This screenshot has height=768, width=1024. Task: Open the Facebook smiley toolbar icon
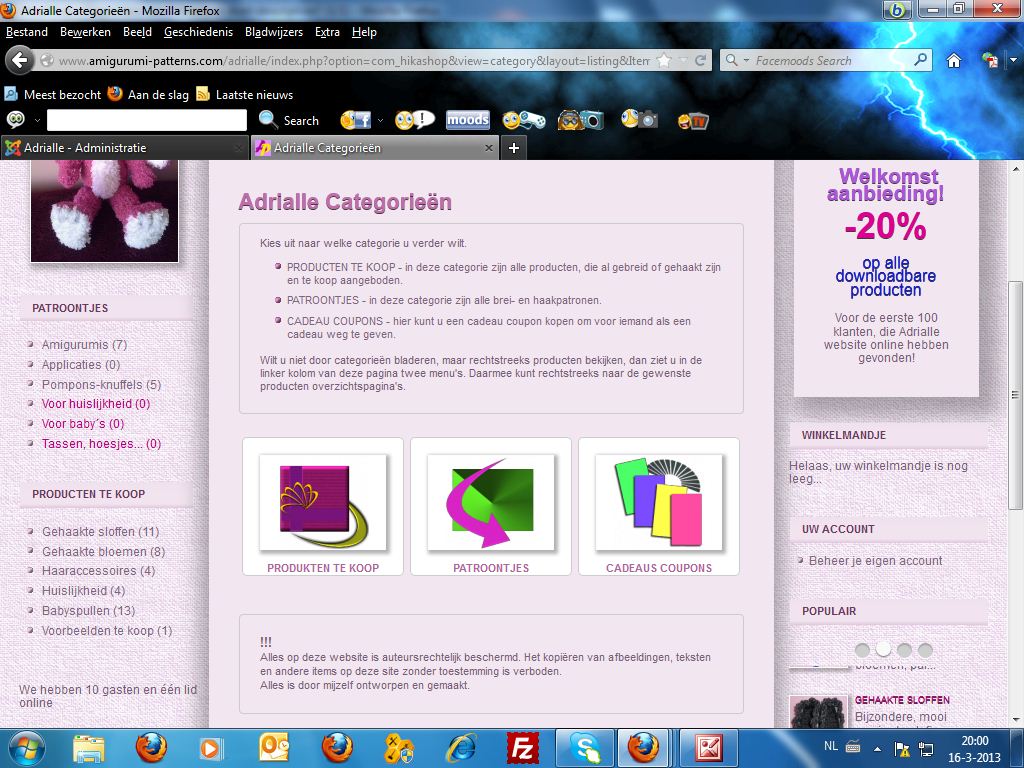[x=355, y=120]
